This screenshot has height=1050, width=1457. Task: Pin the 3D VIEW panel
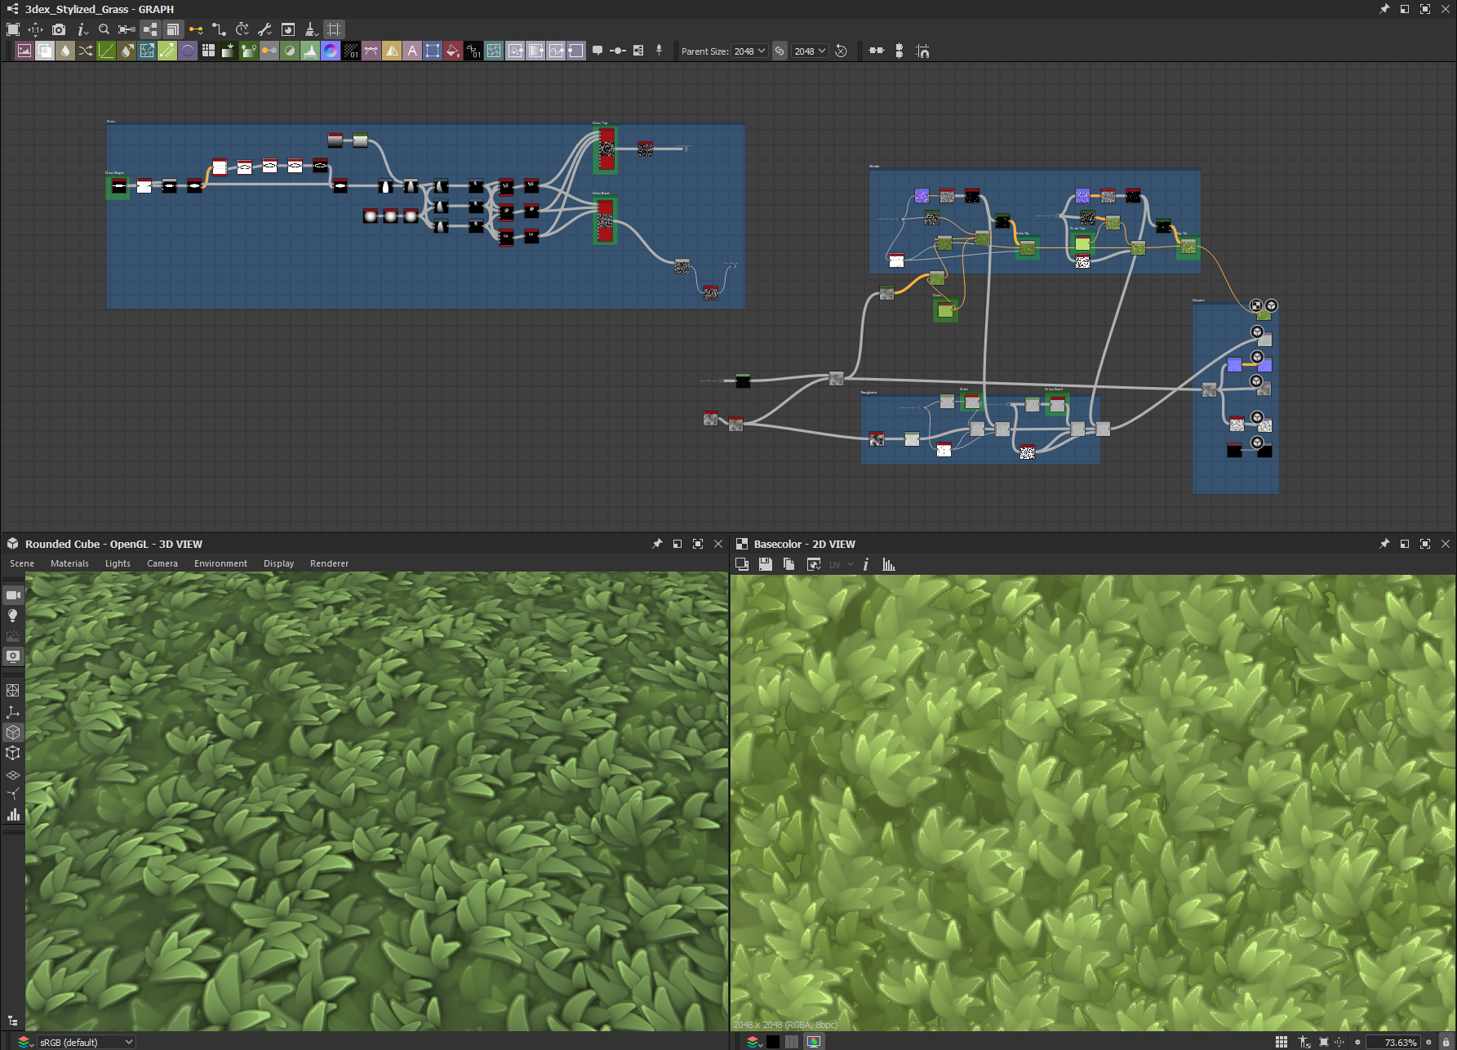pyautogui.click(x=657, y=544)
